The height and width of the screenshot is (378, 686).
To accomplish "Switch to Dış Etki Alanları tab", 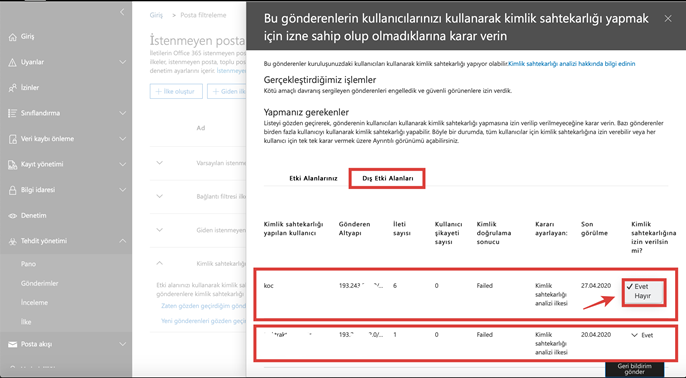I will pos(388,178).
